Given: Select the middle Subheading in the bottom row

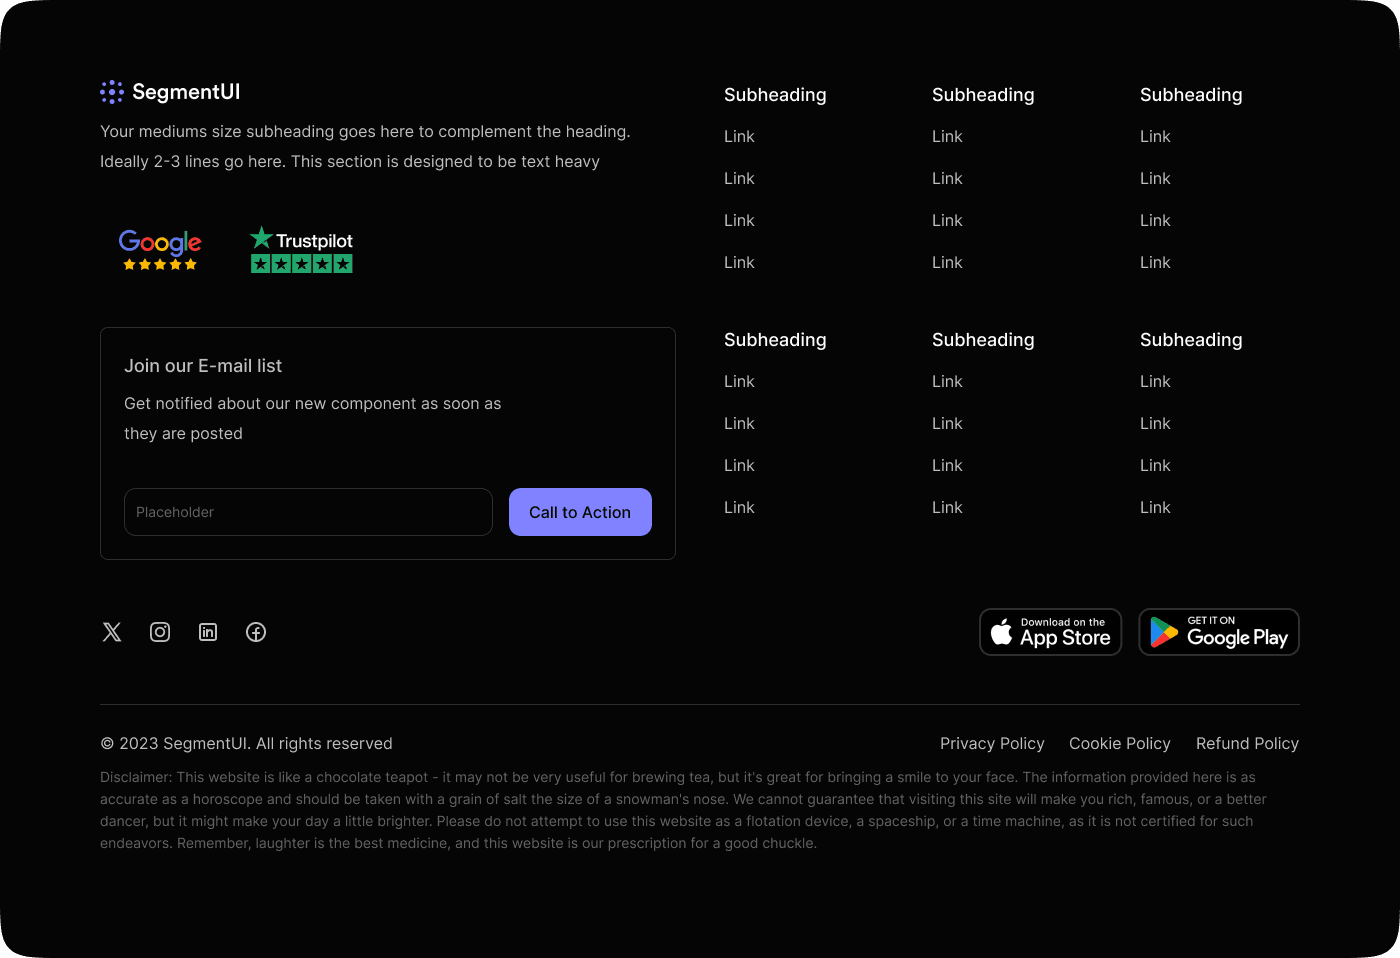Looking at the screenshot, I should tap(983, 340).
